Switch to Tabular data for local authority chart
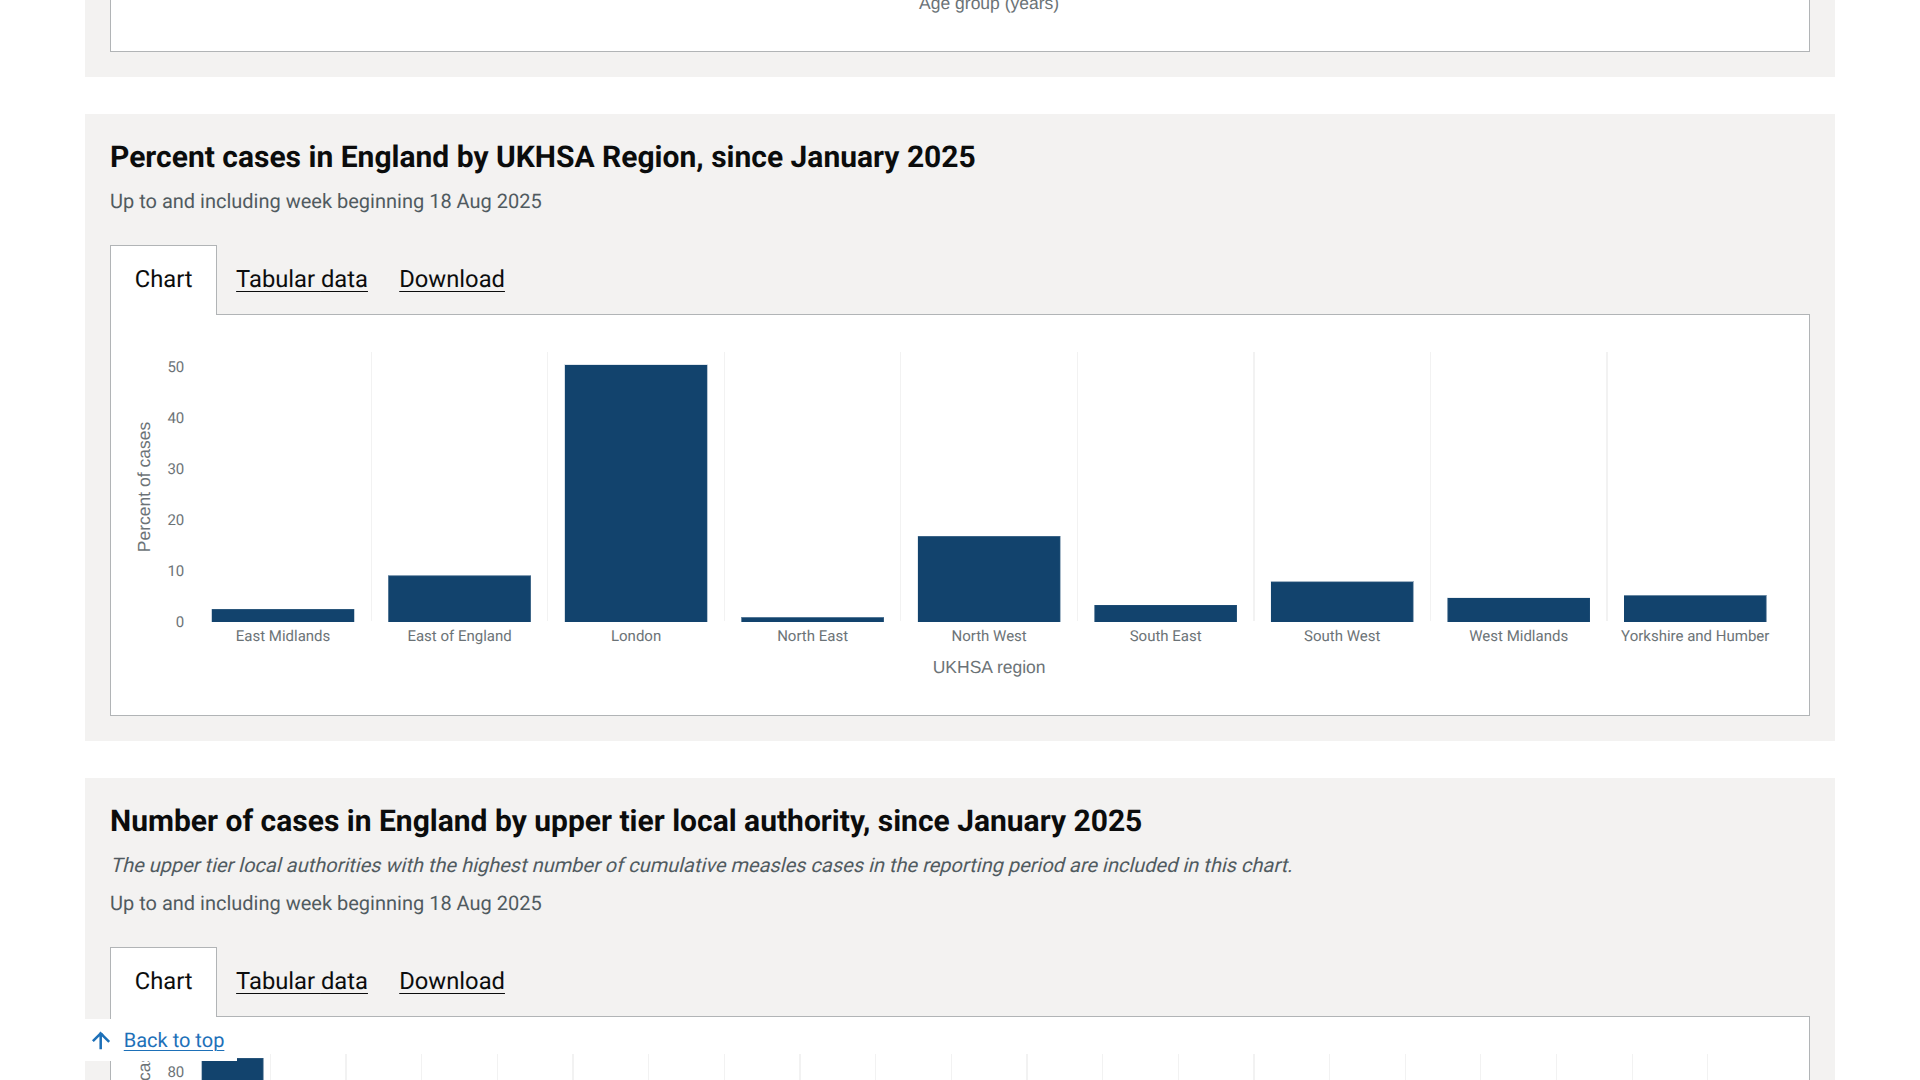Screen dimensions: 1920x1080 (x=301, y=981)
